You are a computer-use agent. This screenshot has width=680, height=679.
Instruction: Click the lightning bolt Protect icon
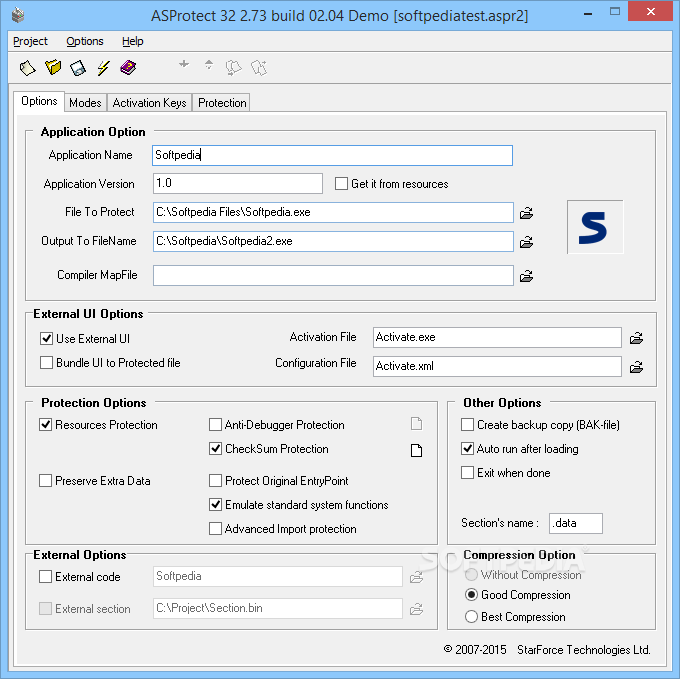coord(103,68)
